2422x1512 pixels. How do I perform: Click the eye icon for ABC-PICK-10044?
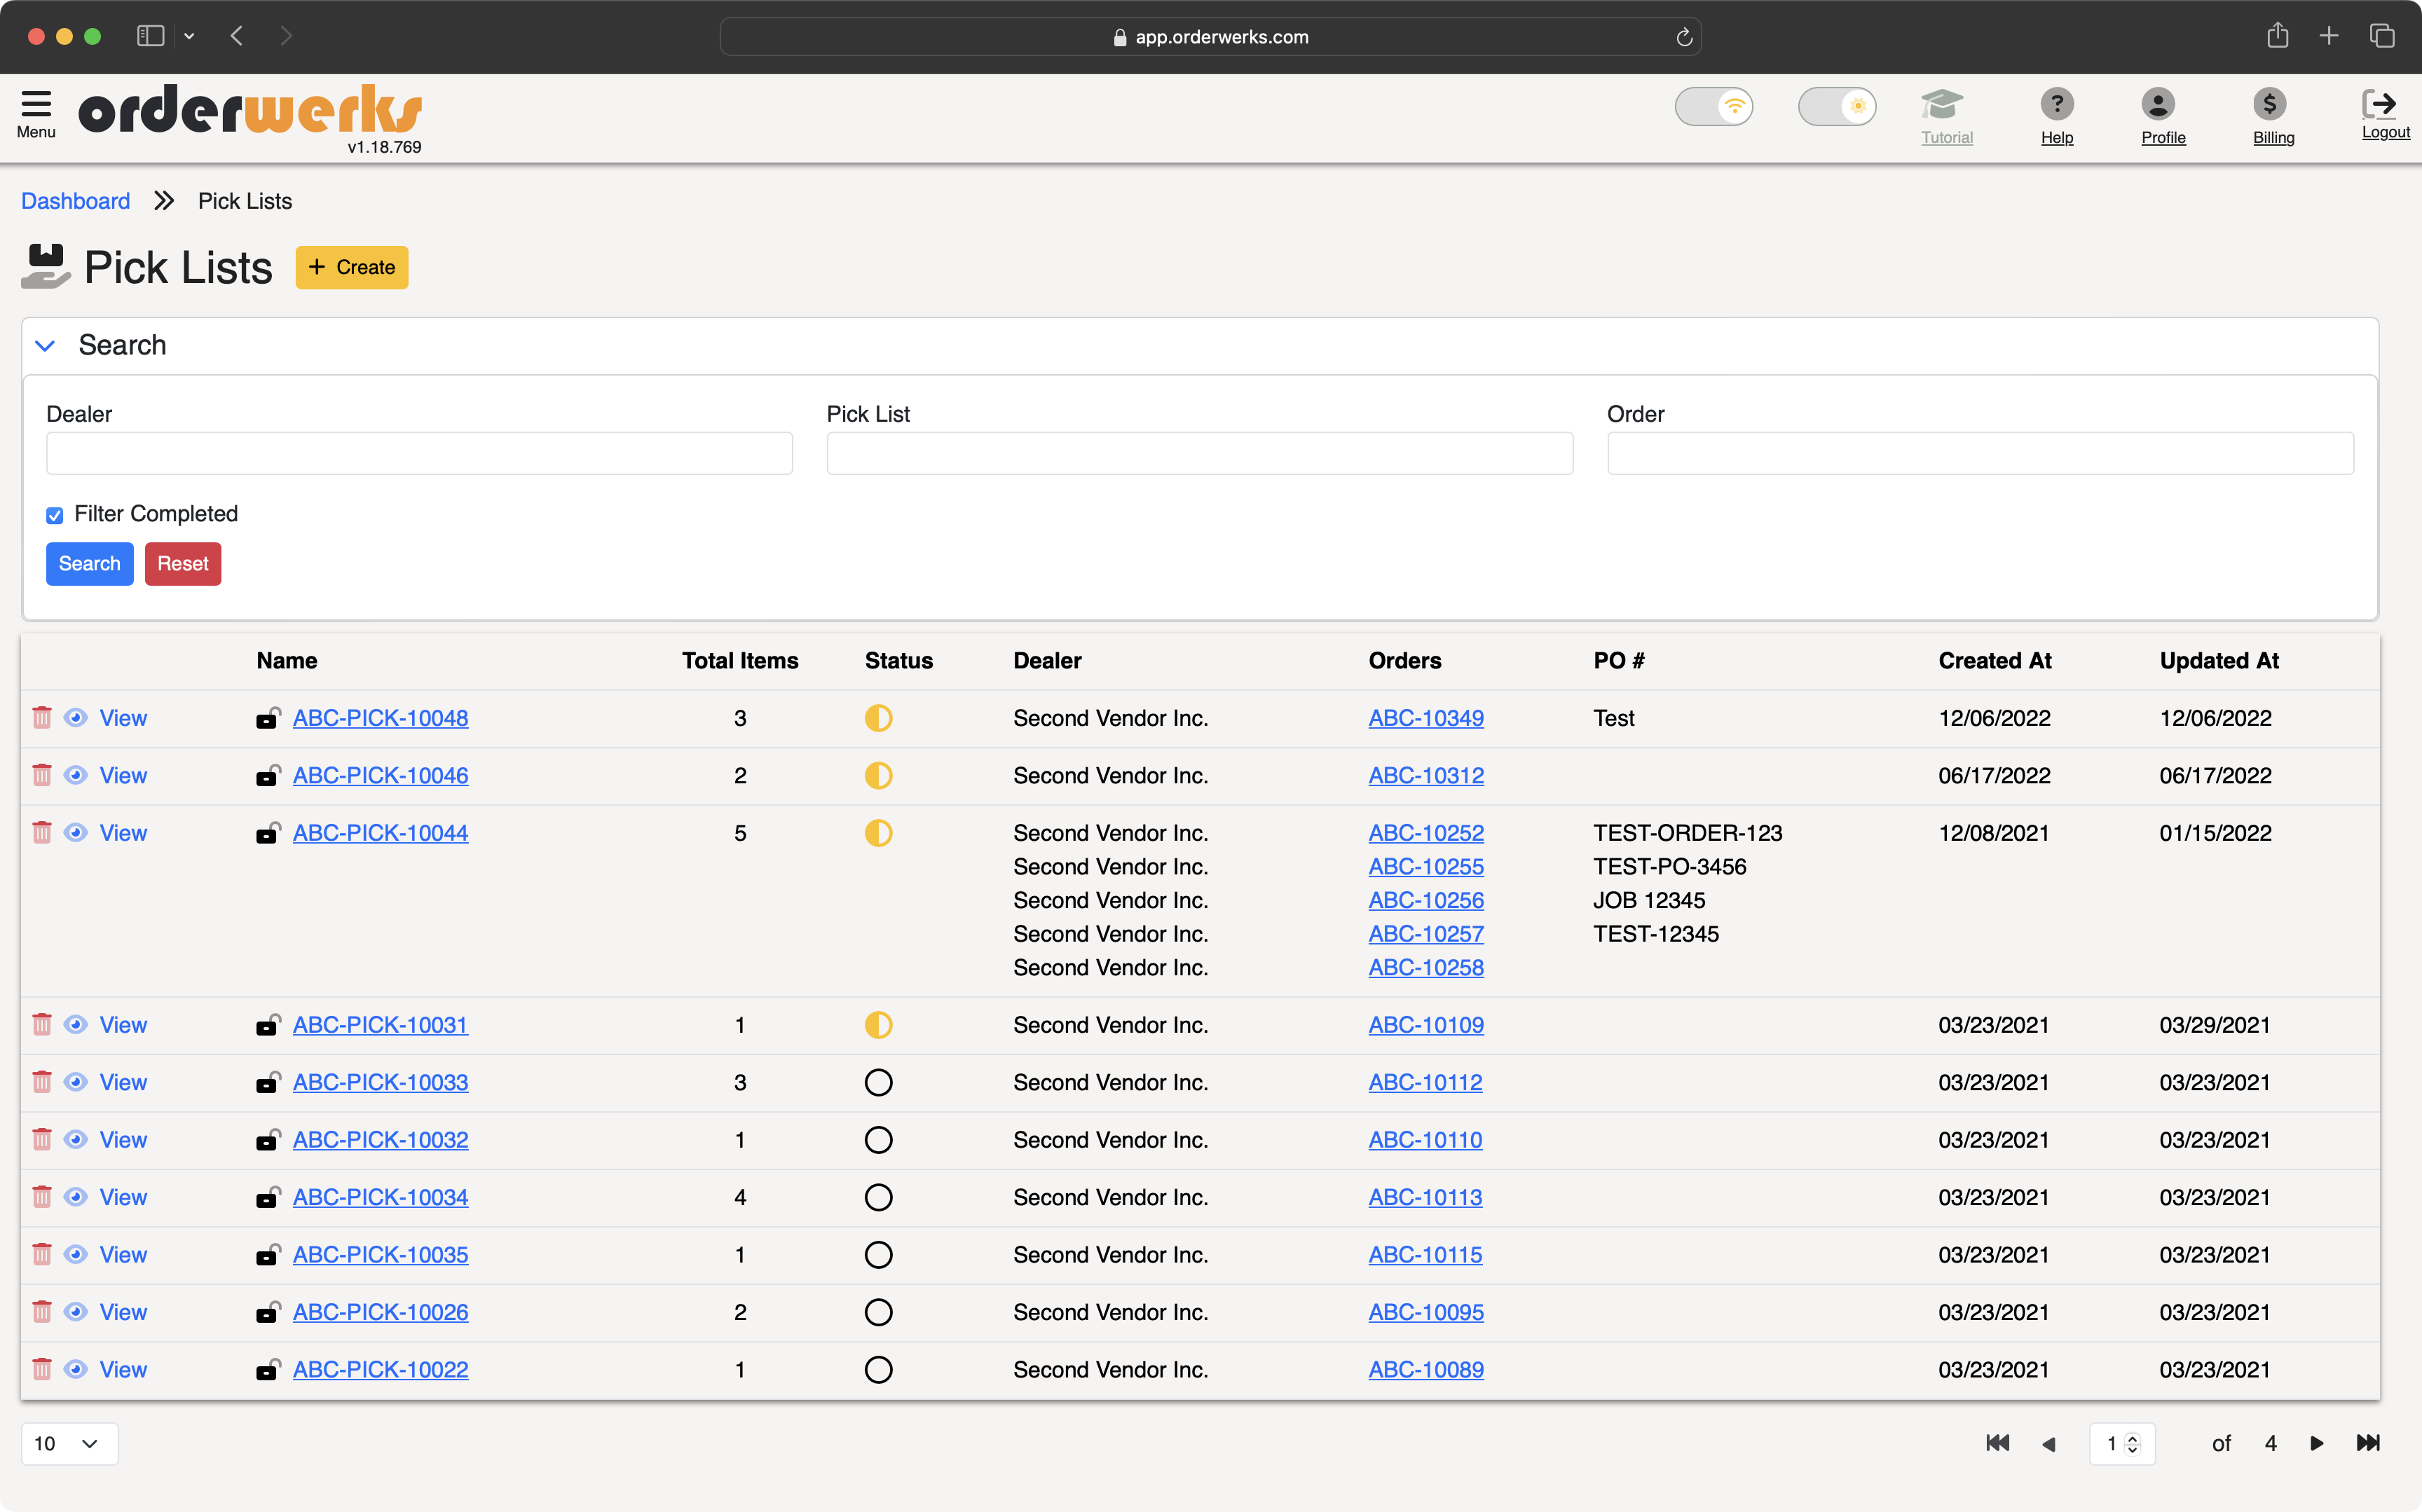[x=76, y=833]
